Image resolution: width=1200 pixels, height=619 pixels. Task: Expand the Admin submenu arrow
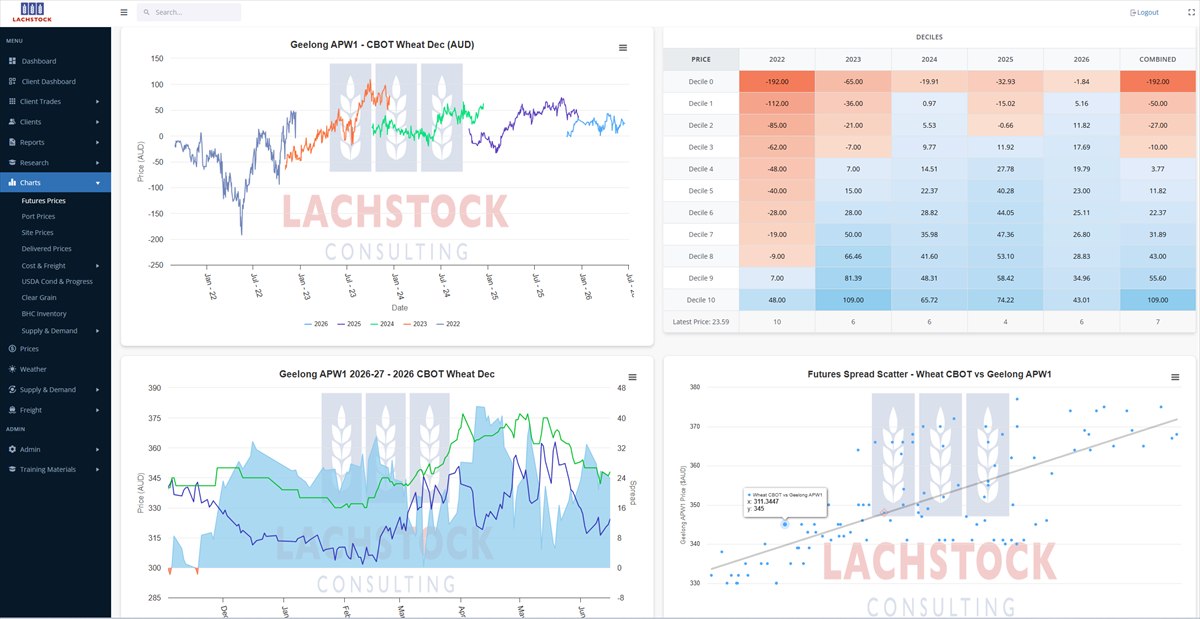tap(98, 449)
